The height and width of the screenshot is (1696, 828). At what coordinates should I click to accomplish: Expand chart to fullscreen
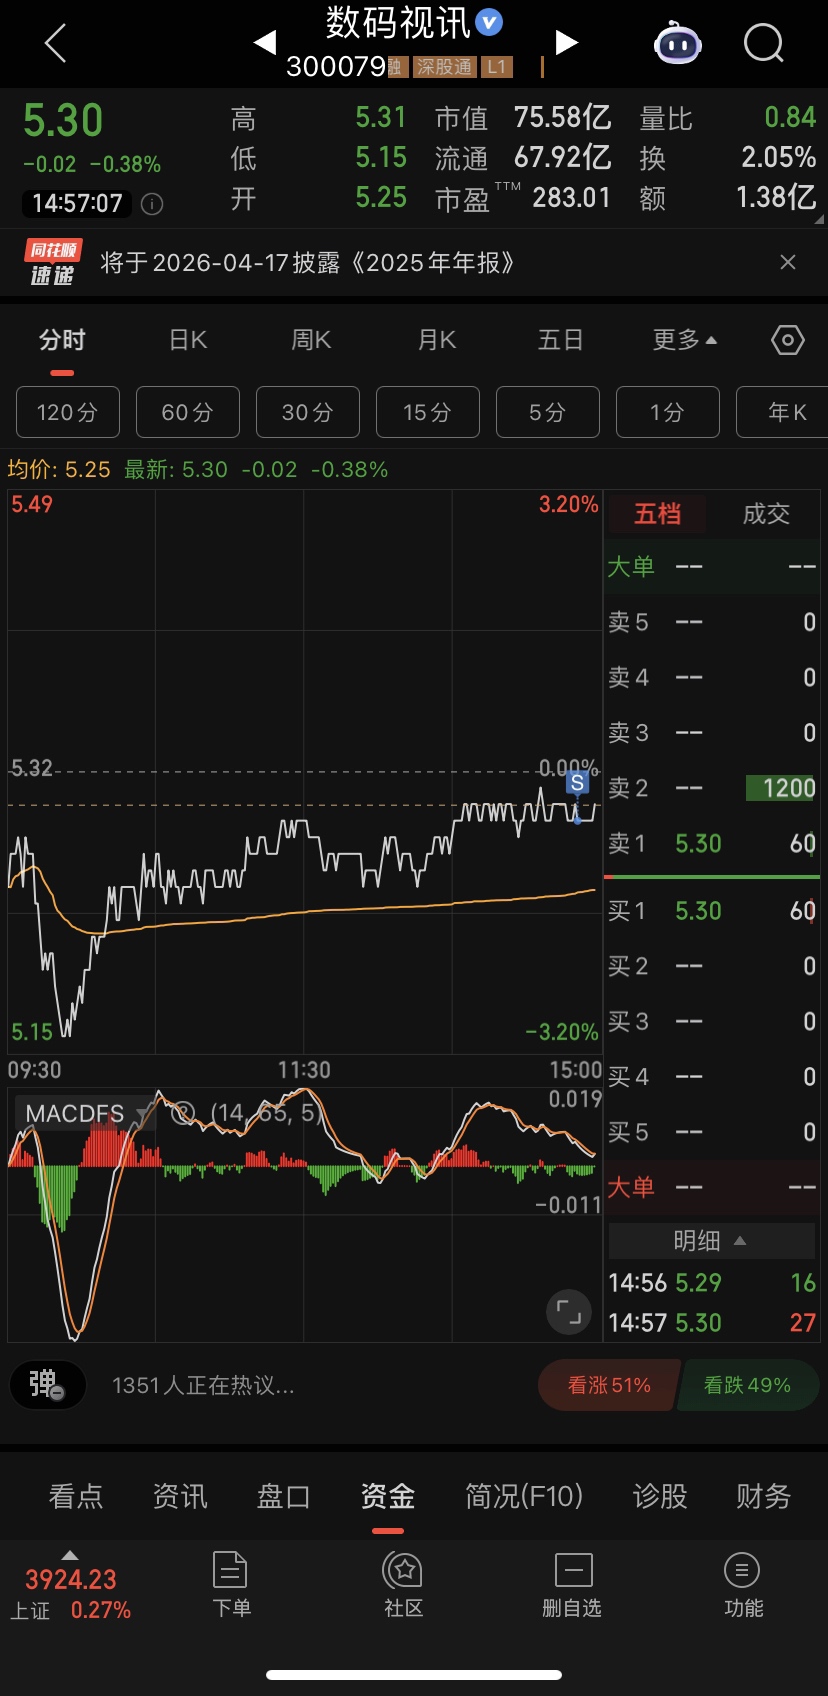coord(569,1311)
